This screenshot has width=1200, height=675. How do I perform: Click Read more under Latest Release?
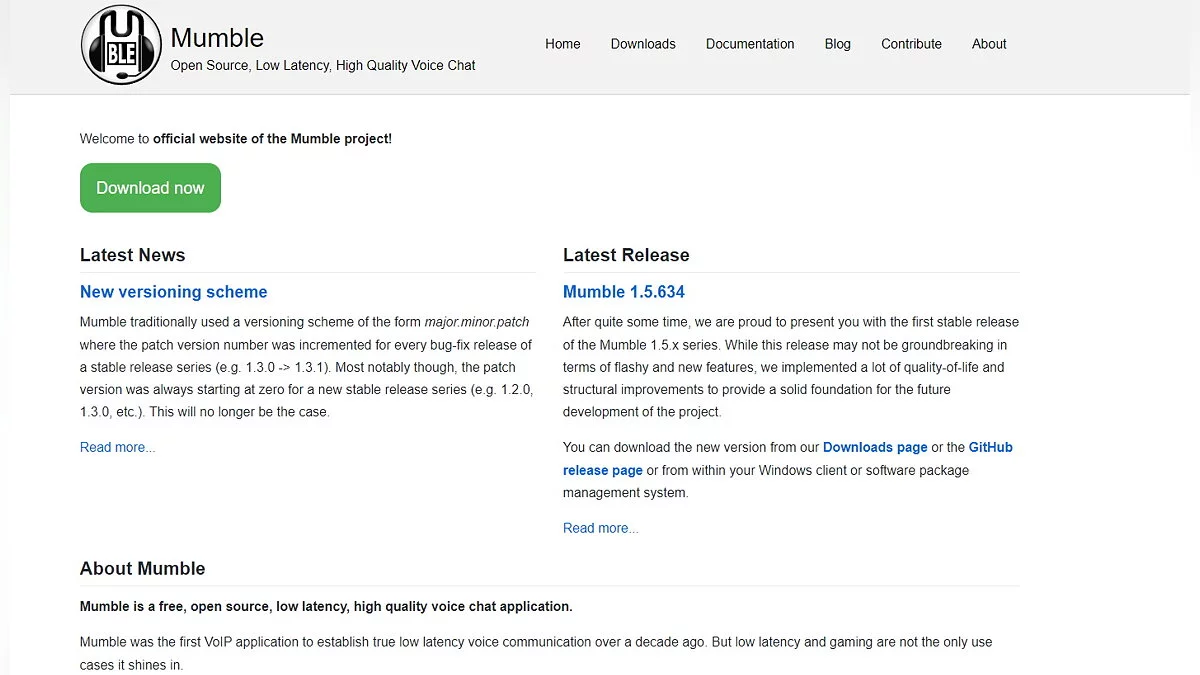tap(601, 528)
